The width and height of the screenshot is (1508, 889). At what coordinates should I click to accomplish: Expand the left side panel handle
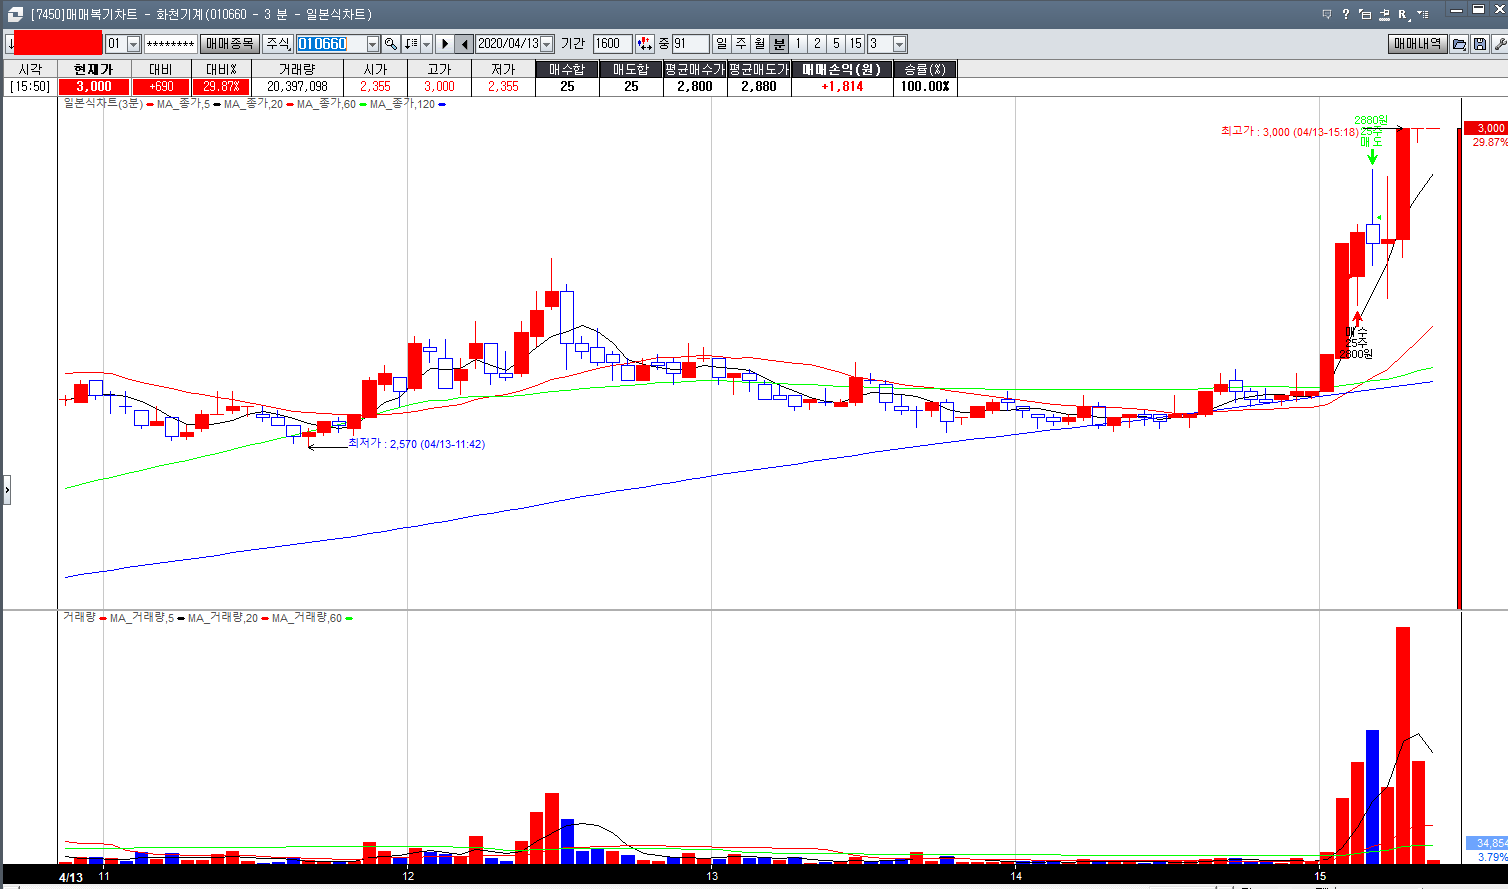[6, 490]
